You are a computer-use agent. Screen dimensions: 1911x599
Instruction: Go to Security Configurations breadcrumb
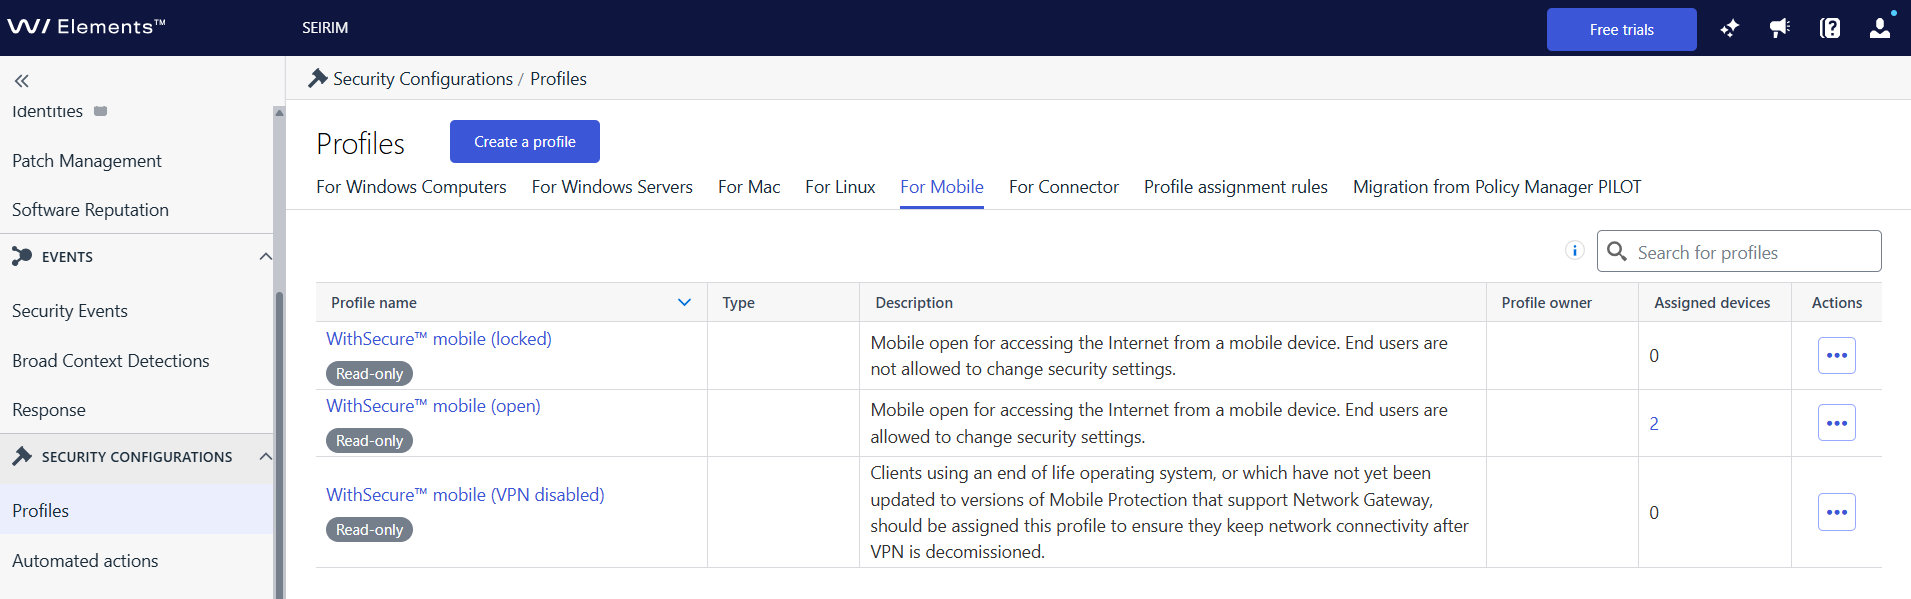423,79
